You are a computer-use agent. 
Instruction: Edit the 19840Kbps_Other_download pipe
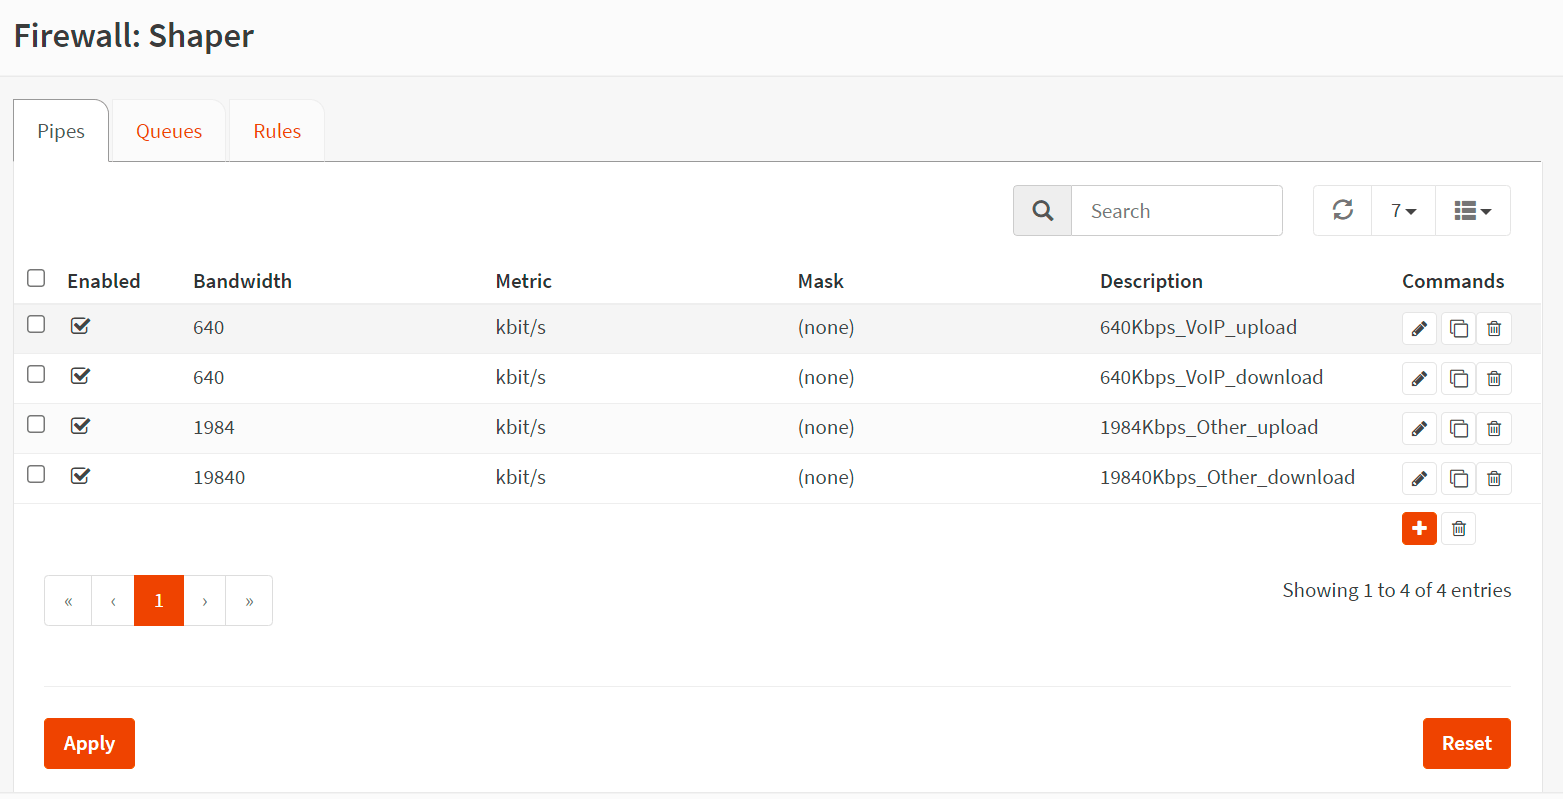(x=1418, y=478)
